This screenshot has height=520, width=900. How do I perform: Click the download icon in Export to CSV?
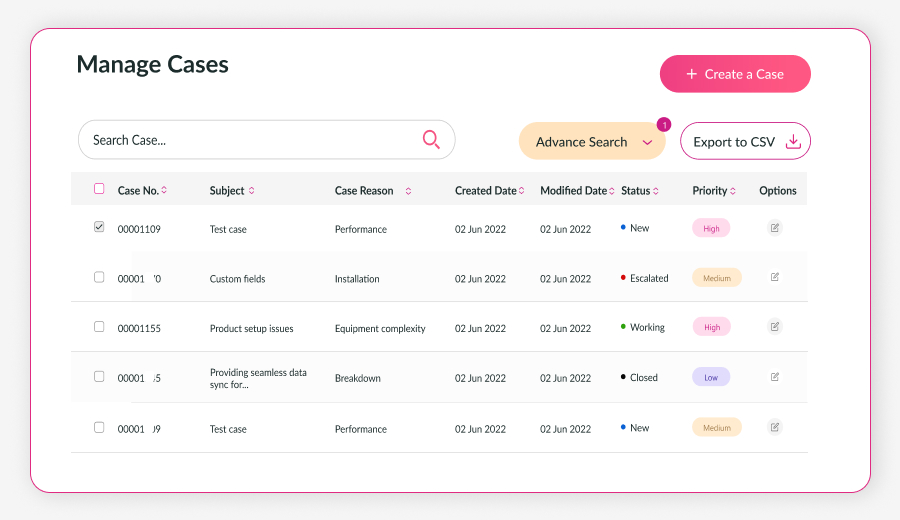click(793, 142)
